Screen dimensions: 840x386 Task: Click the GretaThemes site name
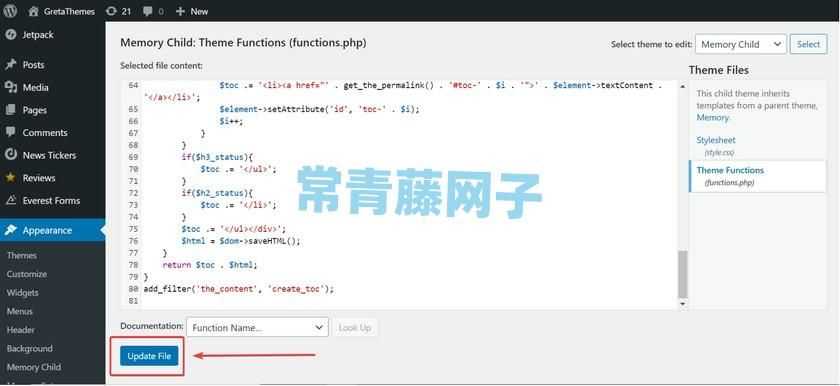(70, 11)
